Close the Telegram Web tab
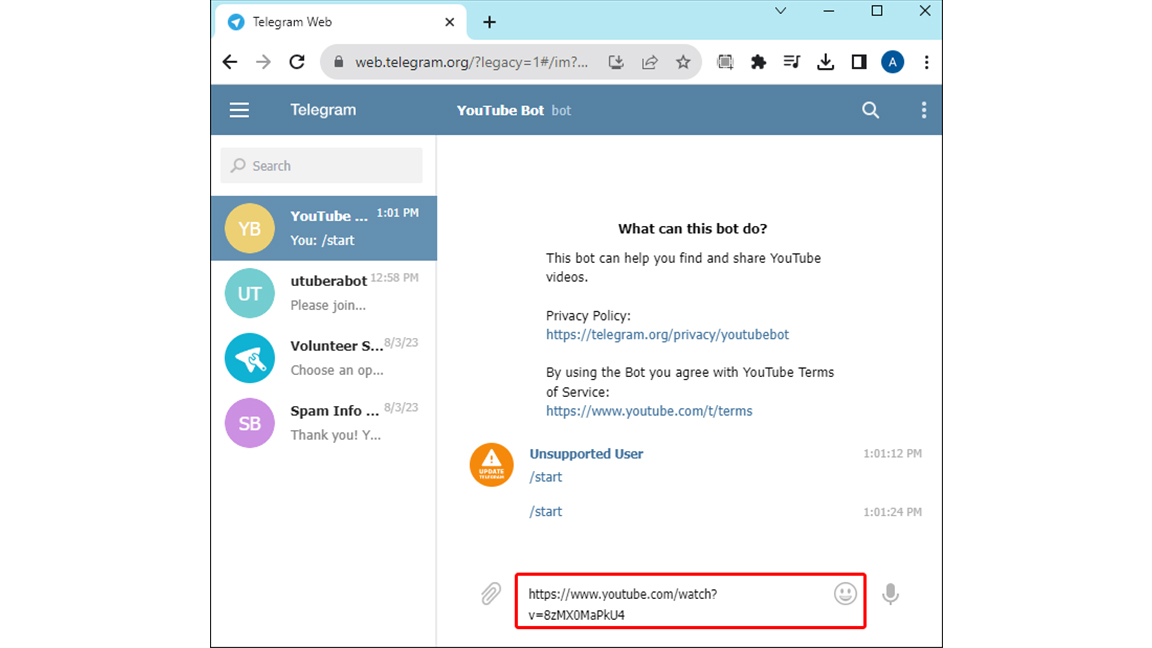 (x=450, y=22)
